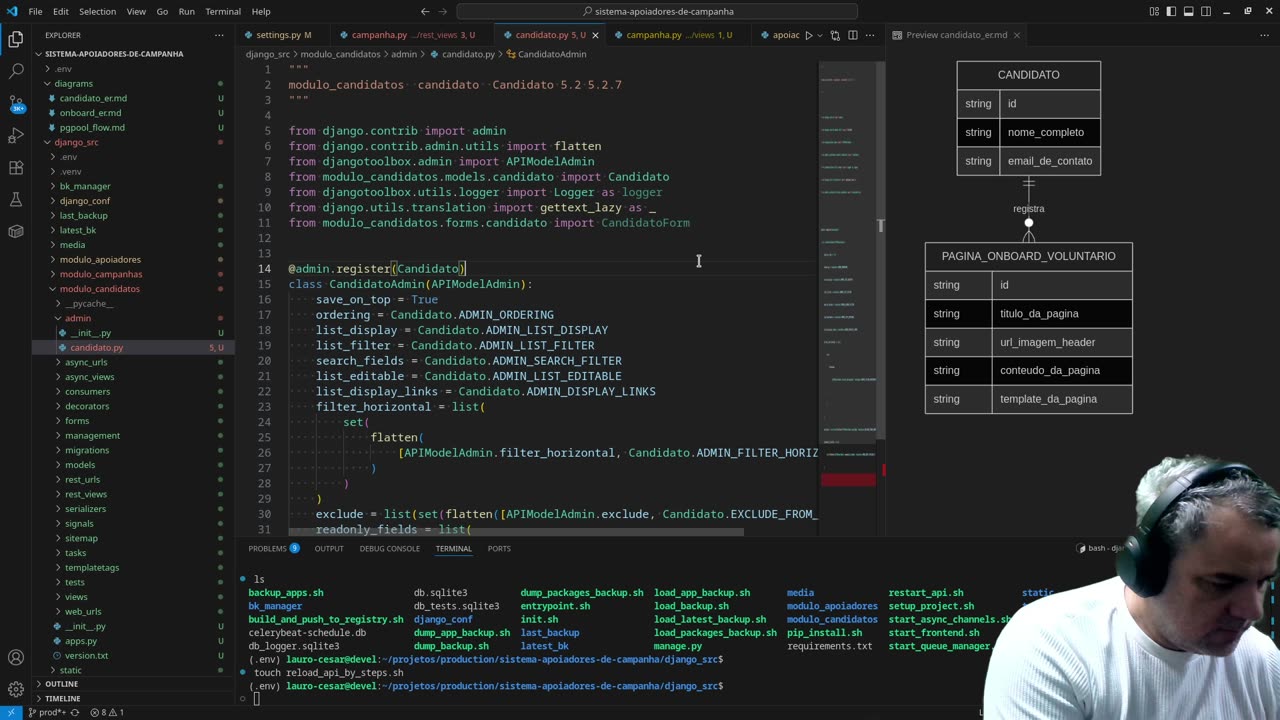Switch to the PROBLEMS panel tab

tap(267, 549)
